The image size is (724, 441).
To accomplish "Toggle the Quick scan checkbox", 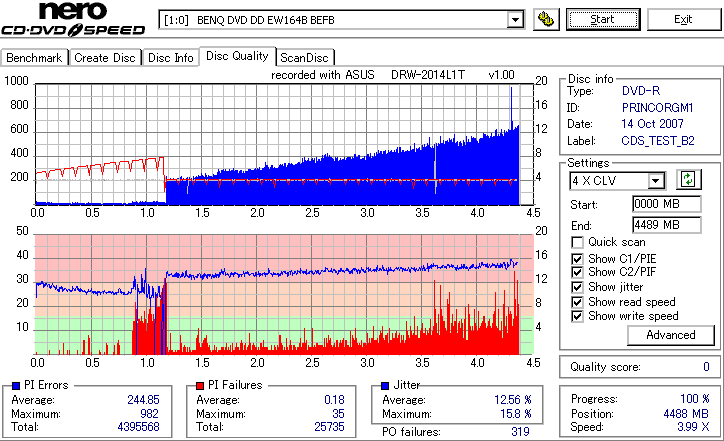I will coord(577,242).
